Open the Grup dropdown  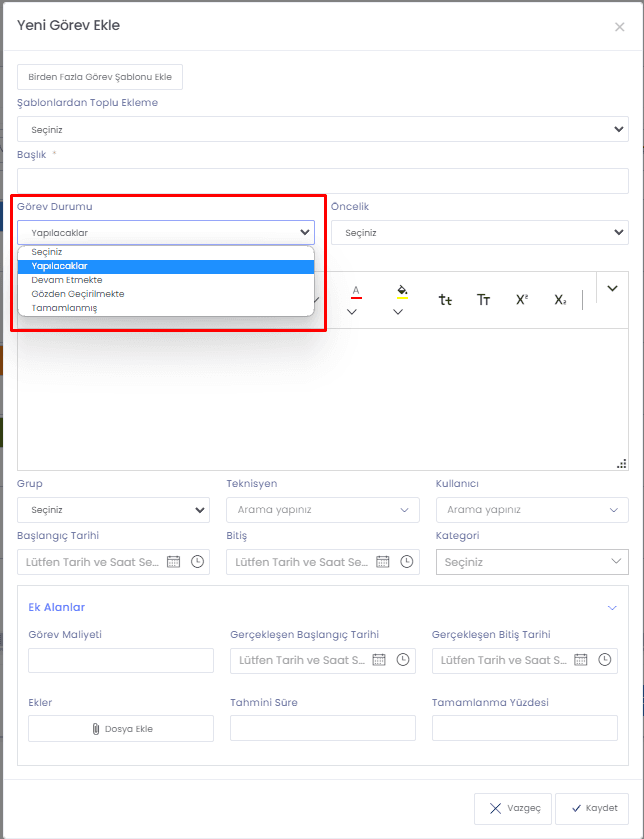(x=113, y=510)
